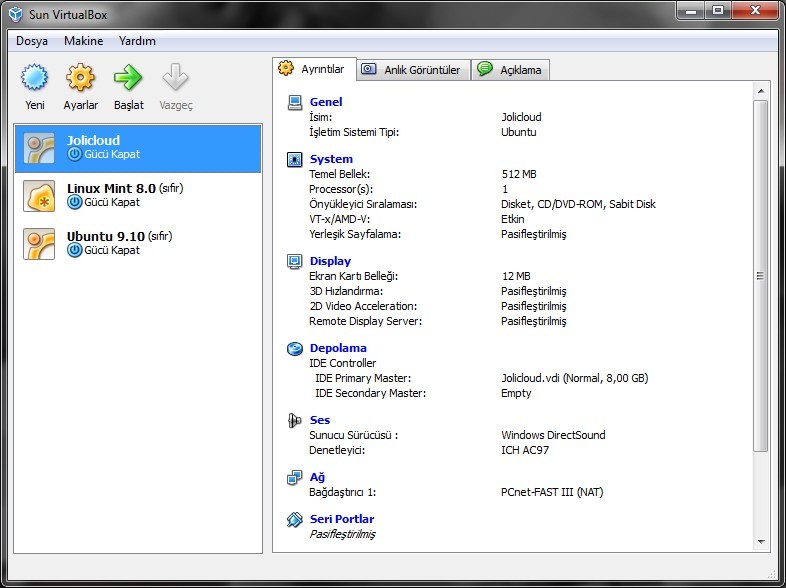
Task: Click the details vertical scrollbar thumb
Action: (x=761, y=276)
